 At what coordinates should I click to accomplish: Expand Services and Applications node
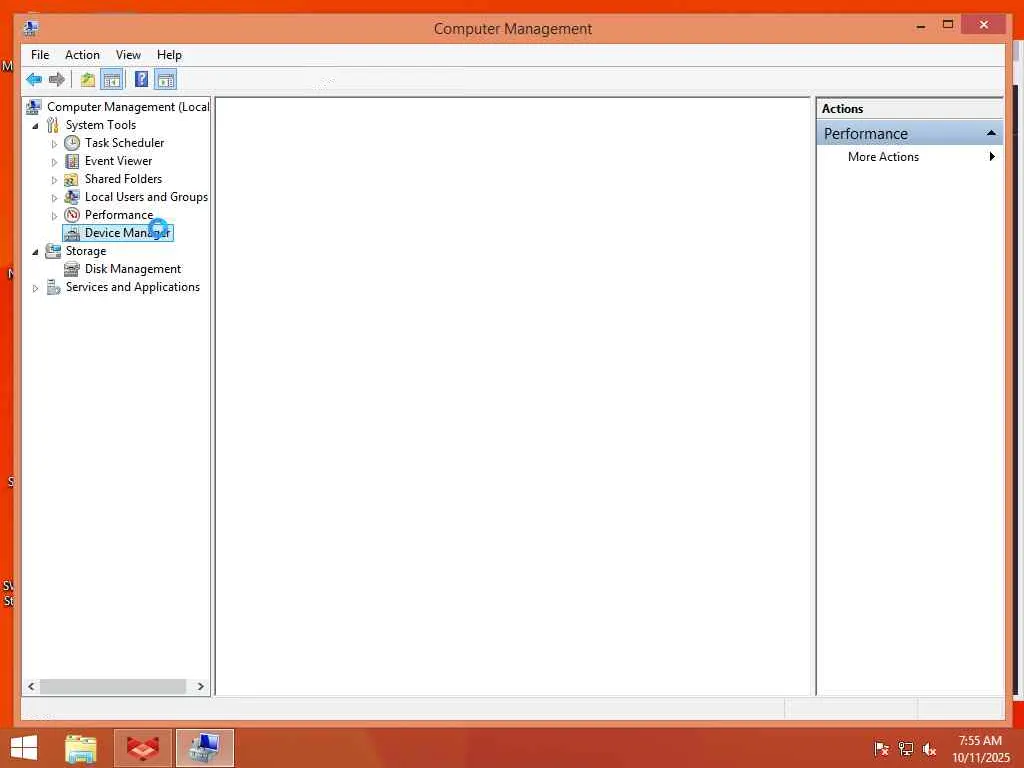pos(35,288)
